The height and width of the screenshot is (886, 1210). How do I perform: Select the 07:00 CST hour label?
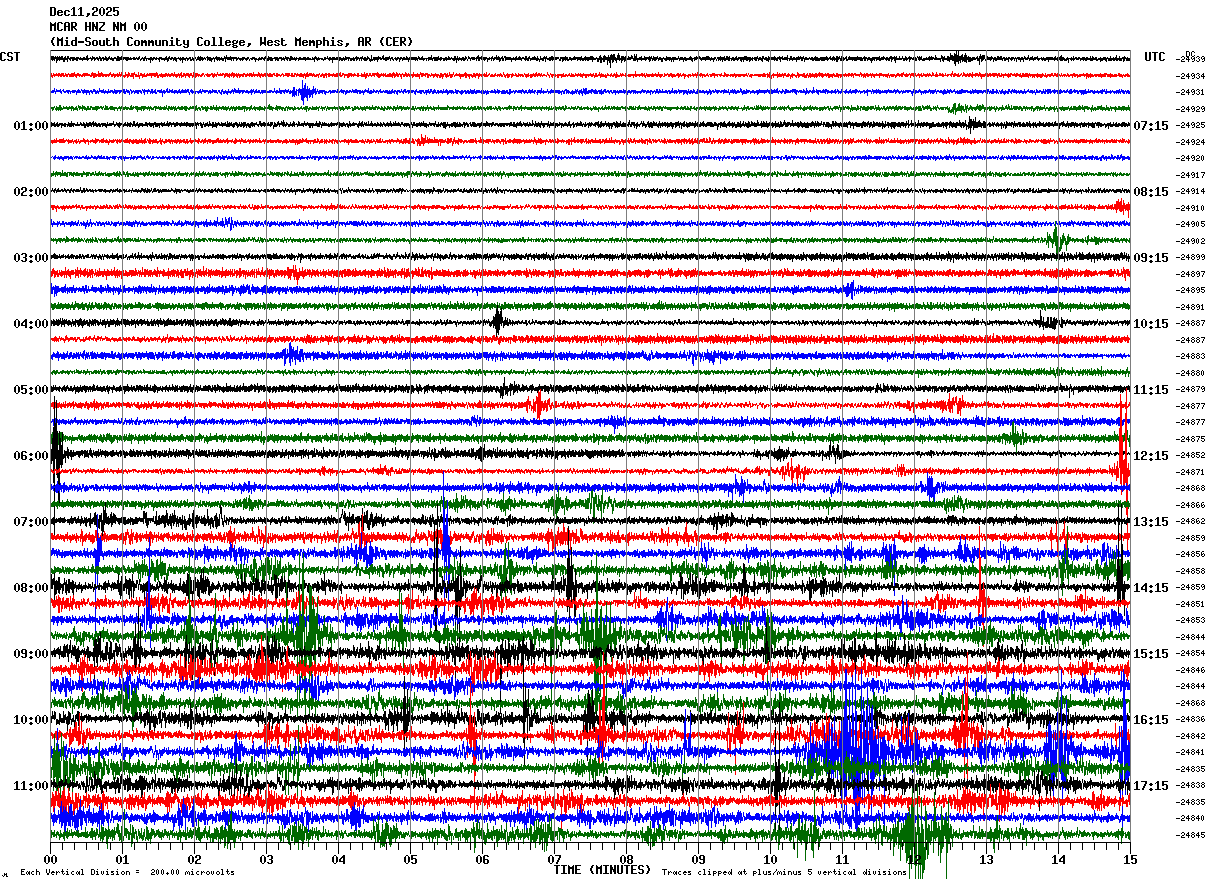coord(31,522)
